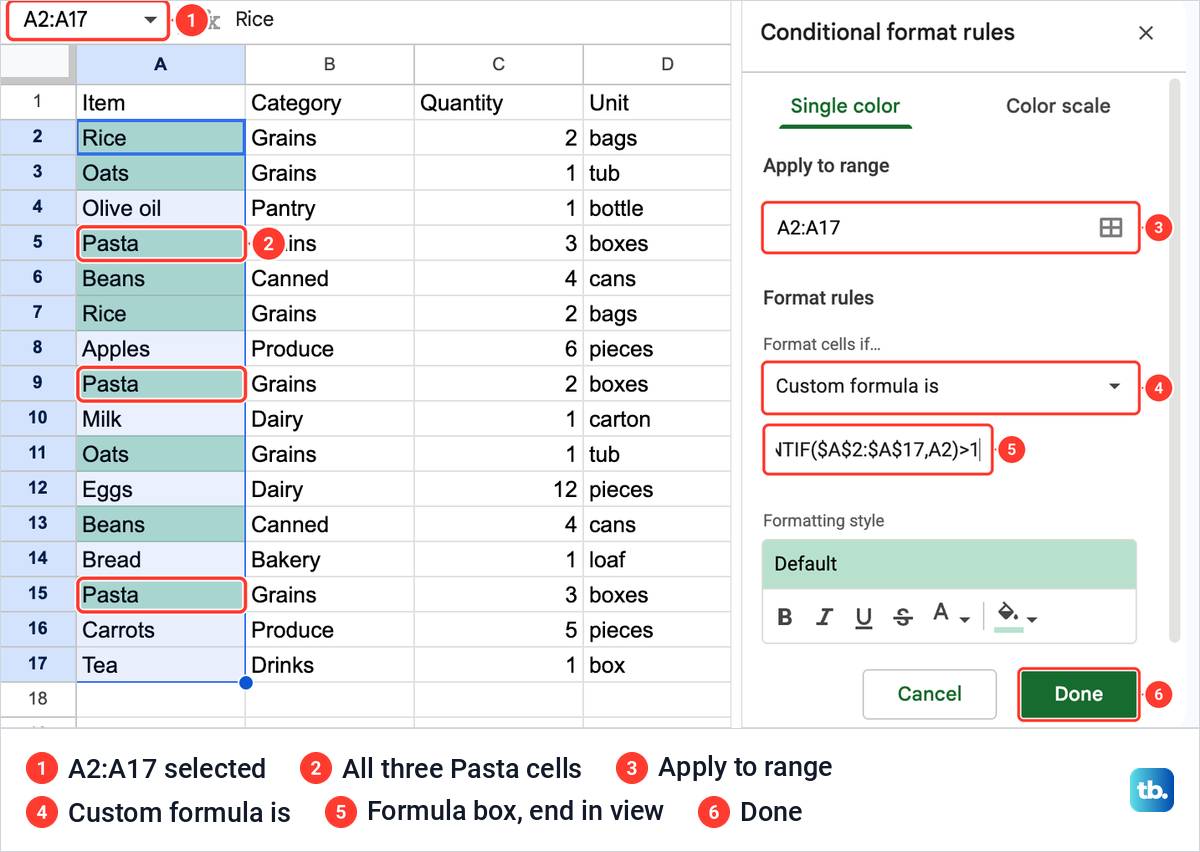Select row 8 header
This screenshot has height=852, width=1200.
click(38, 348)
